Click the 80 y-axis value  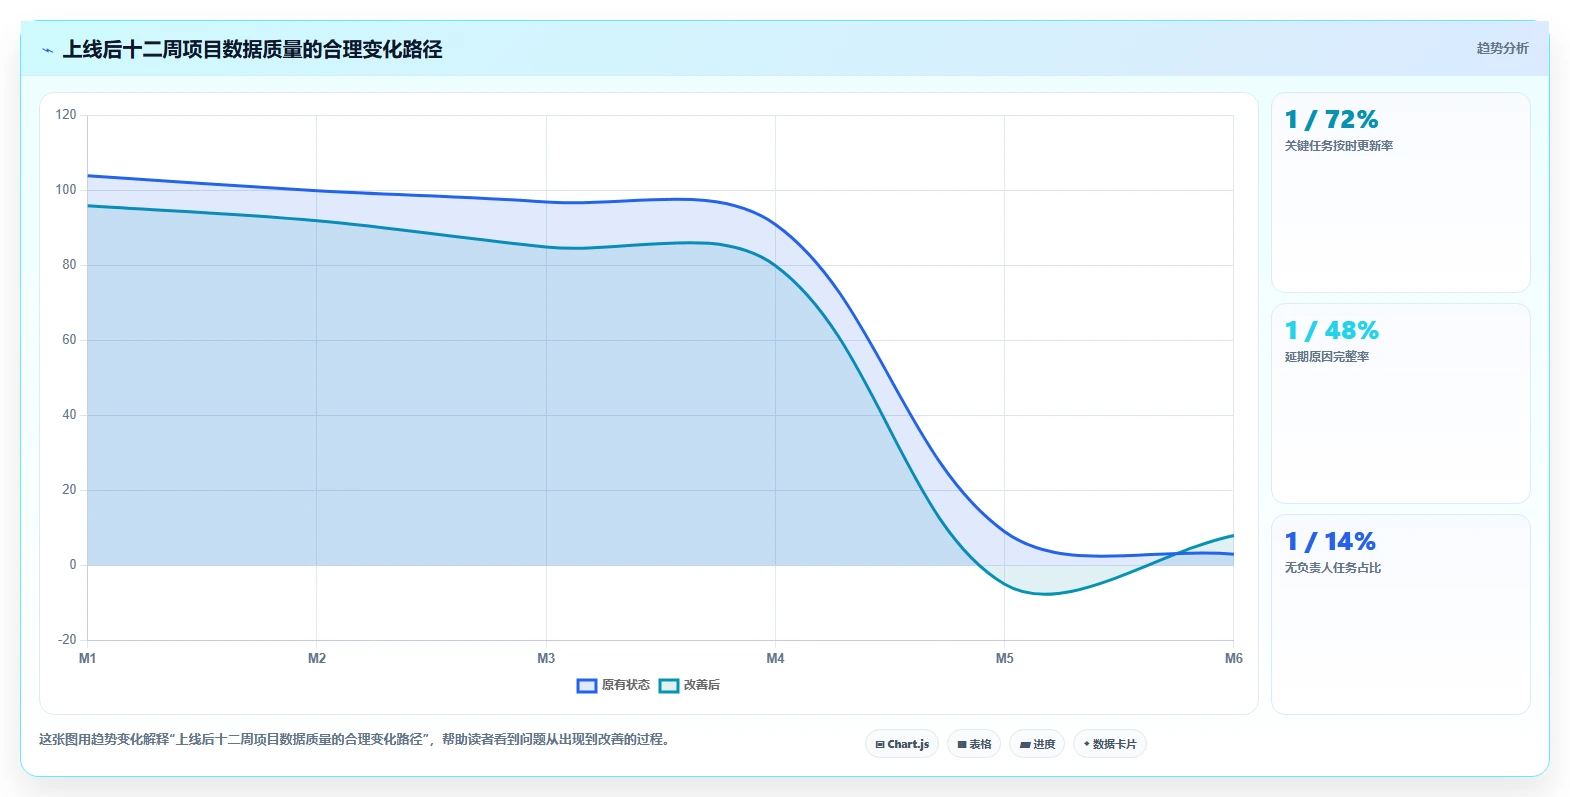pyautogui.click(x=69, y=265)
